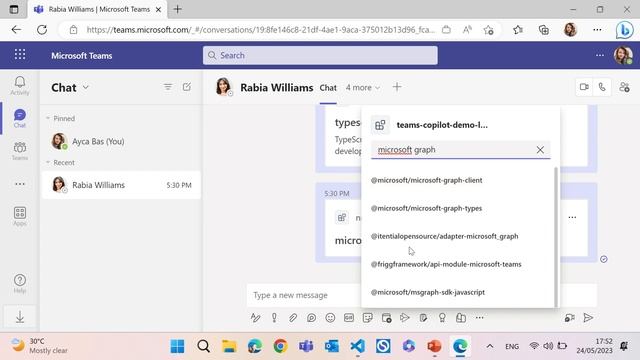The height and width of the screenshot is (360, 640).
Task: Click the browser address bar
Action: 260,30
